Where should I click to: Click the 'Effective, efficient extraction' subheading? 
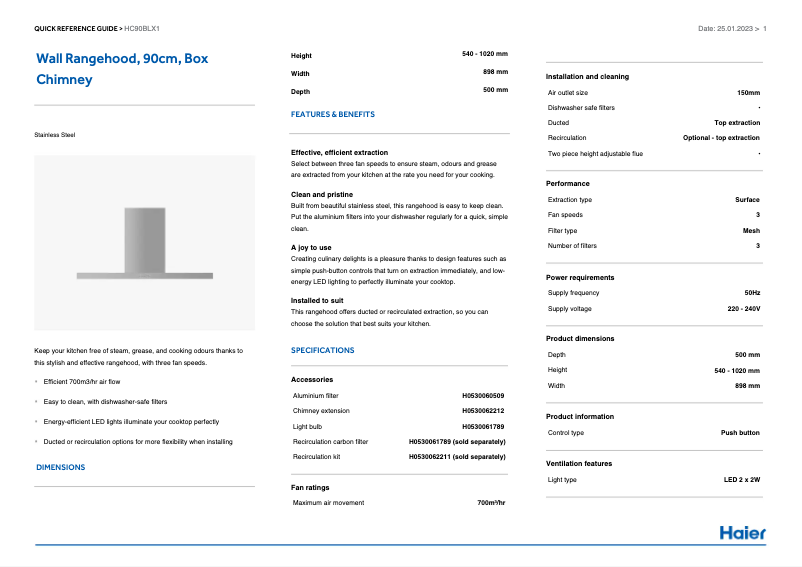(339, 152)
